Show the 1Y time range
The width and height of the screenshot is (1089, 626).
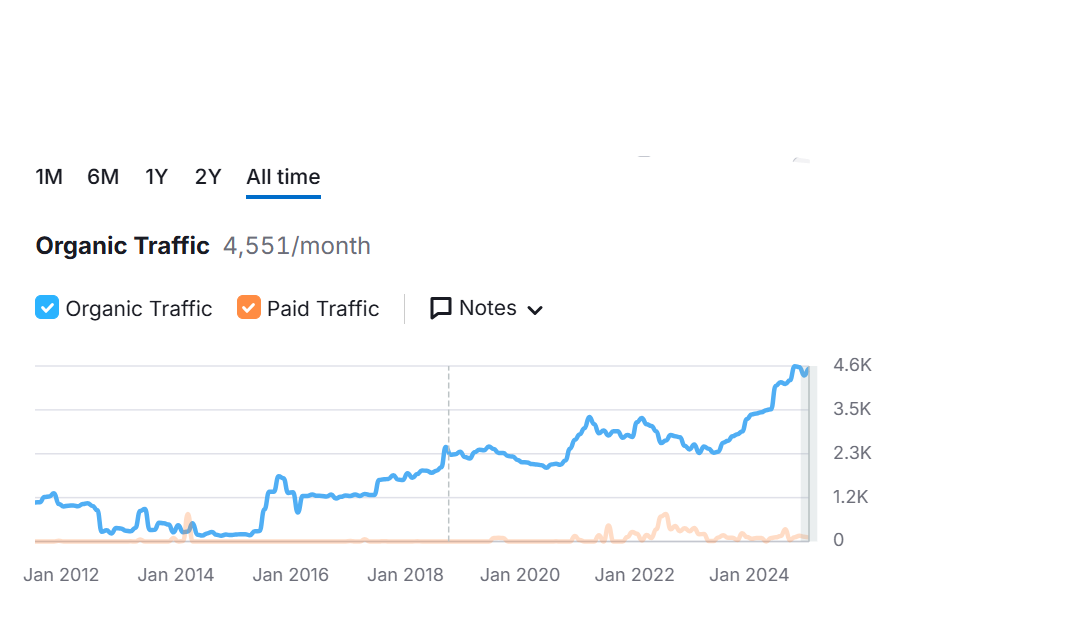pyautogui.click(x=156, y=177)
